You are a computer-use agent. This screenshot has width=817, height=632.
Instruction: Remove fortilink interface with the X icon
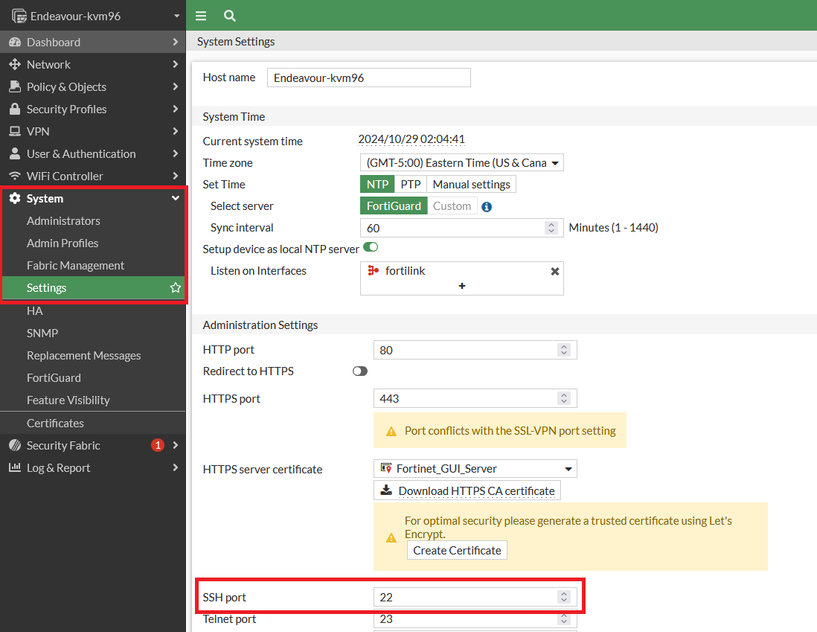point(555,271)
